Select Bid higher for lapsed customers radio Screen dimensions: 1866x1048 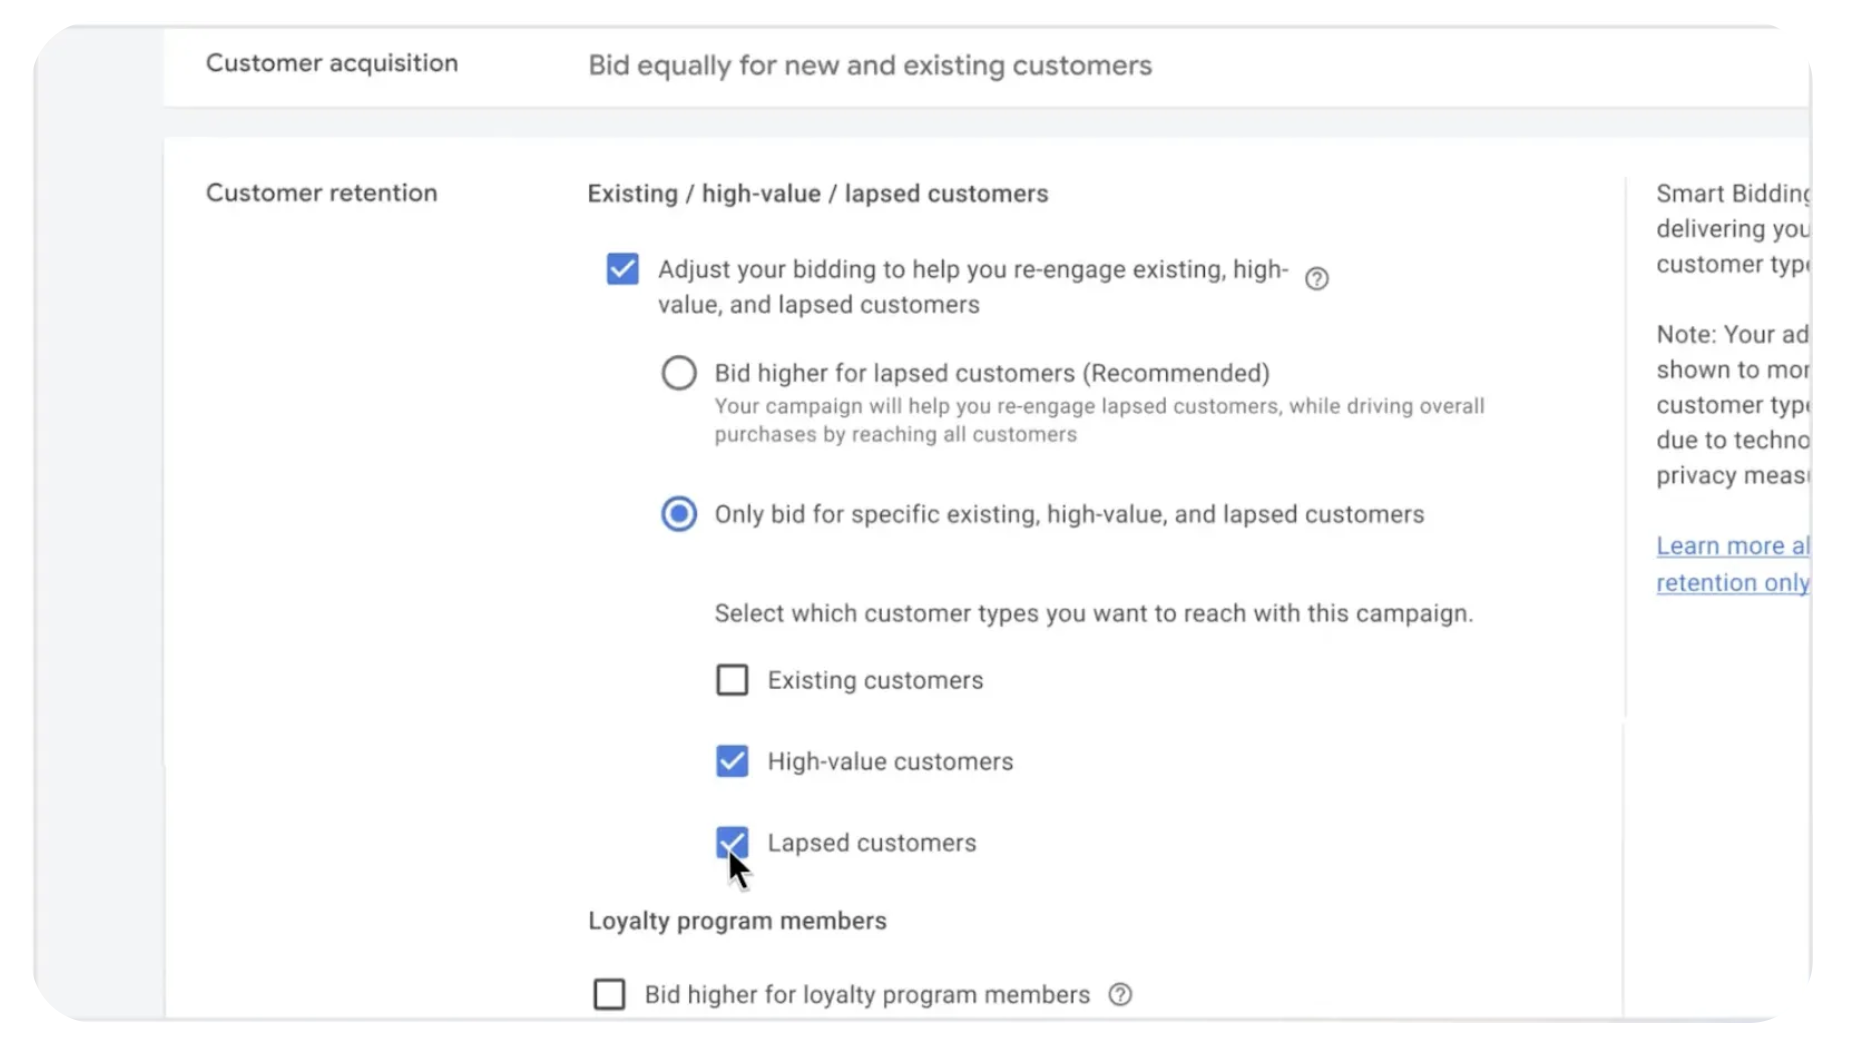pos(679,373)
